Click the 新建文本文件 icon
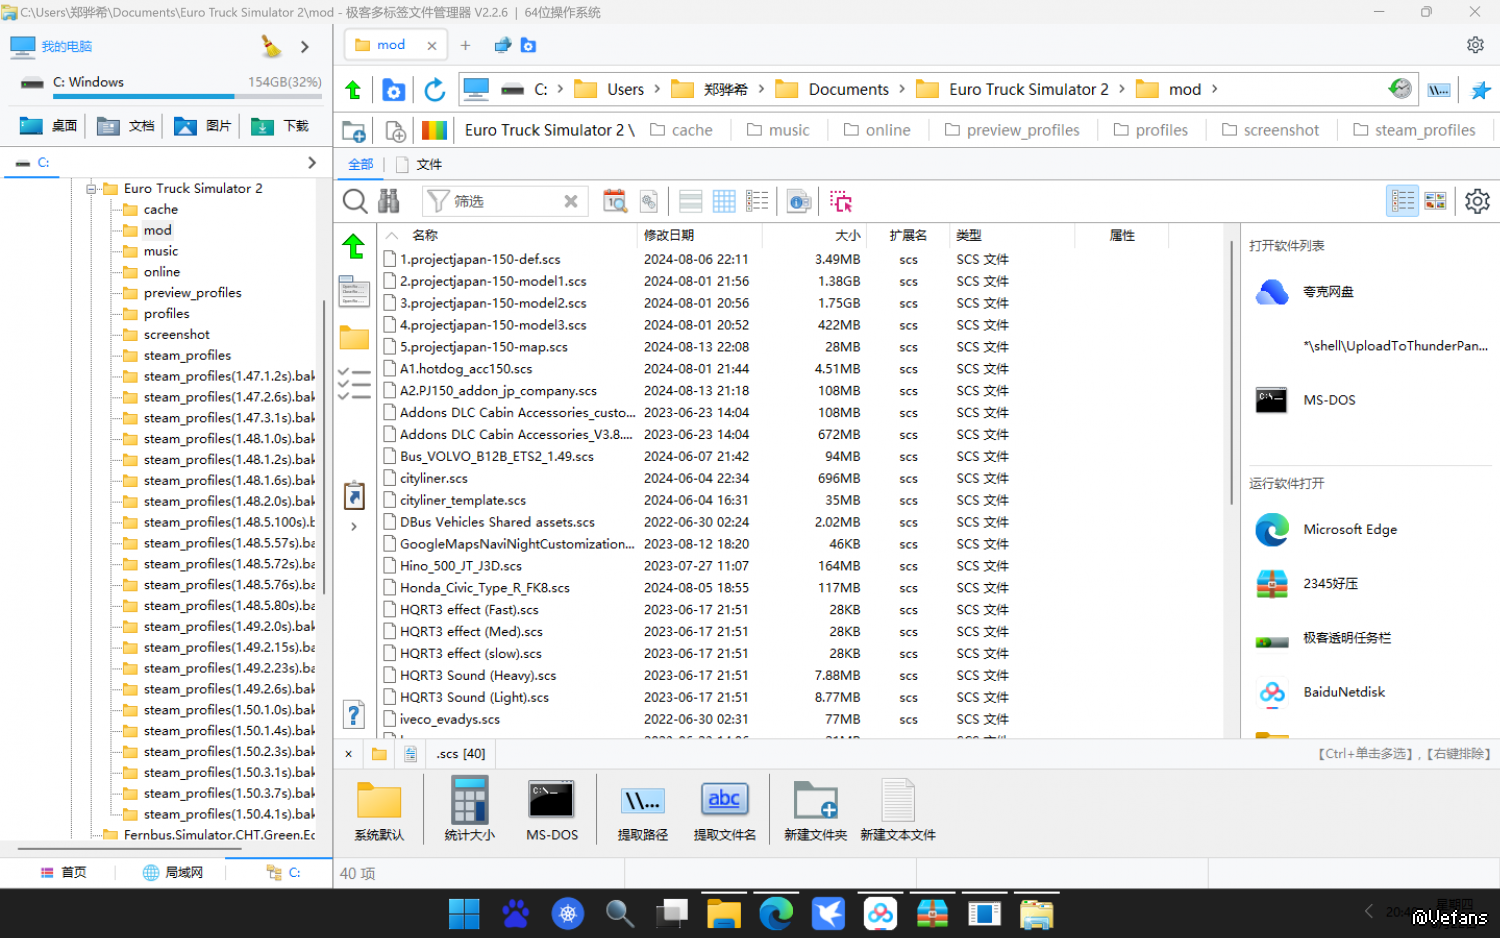 pyautogui.click(x=897, y=808)
